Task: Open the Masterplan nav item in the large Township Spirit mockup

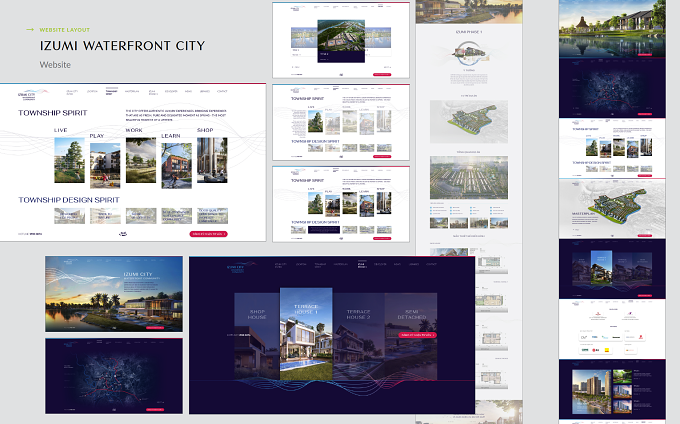Action: click(x=132, y=91)
